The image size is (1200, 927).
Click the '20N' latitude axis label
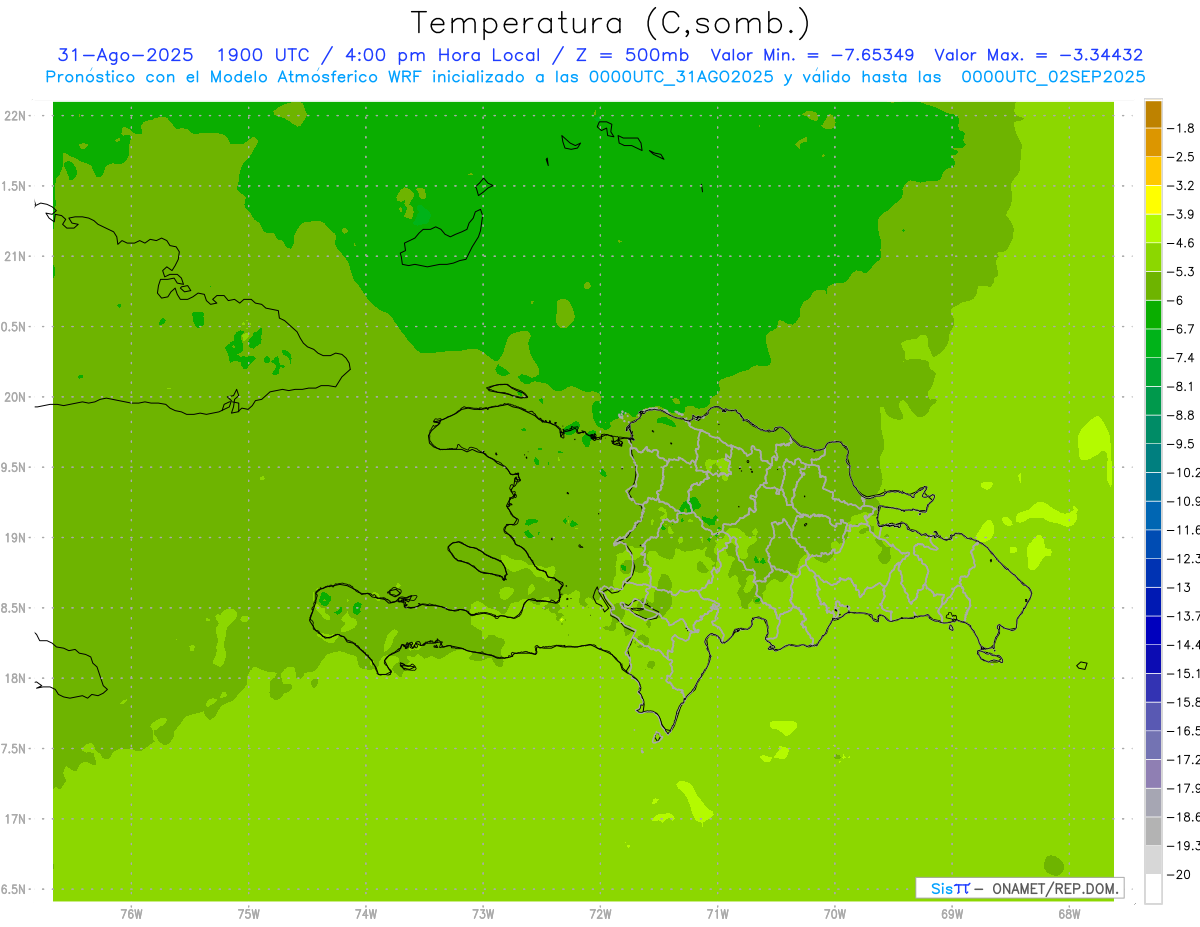[x=15, y=397]
